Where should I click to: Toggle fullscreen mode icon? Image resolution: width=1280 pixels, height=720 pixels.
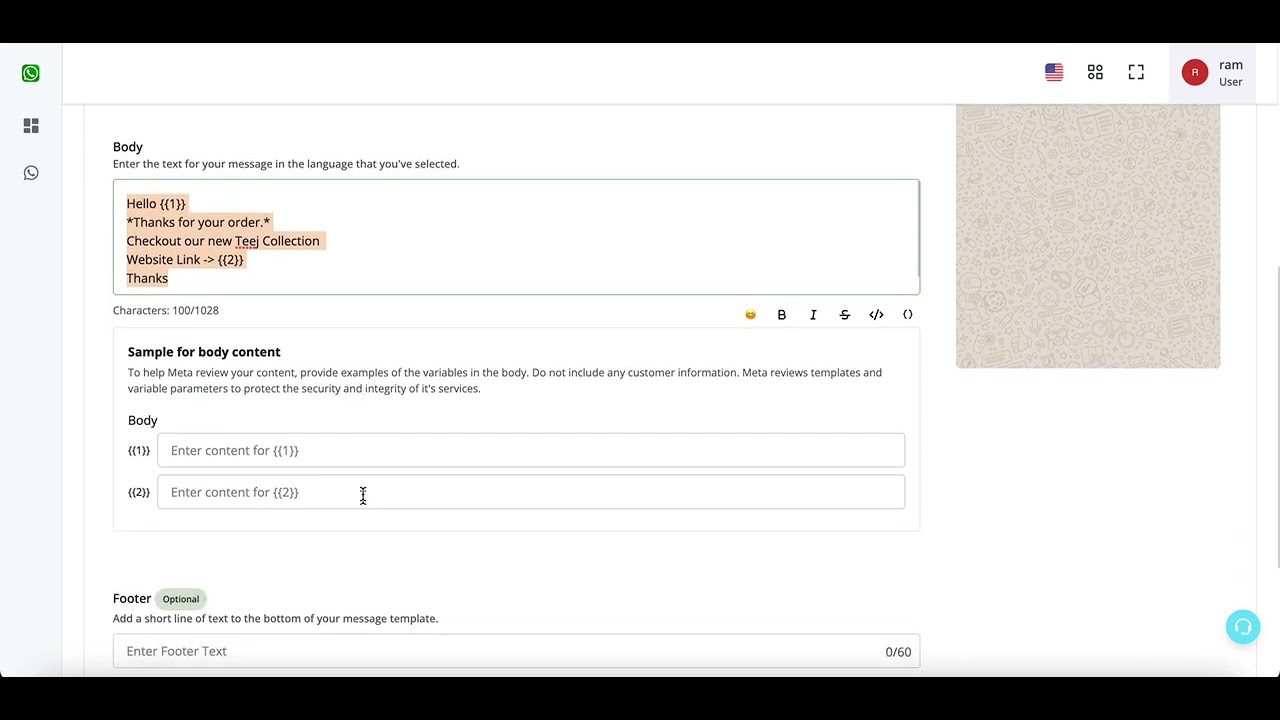(1136, 72)
